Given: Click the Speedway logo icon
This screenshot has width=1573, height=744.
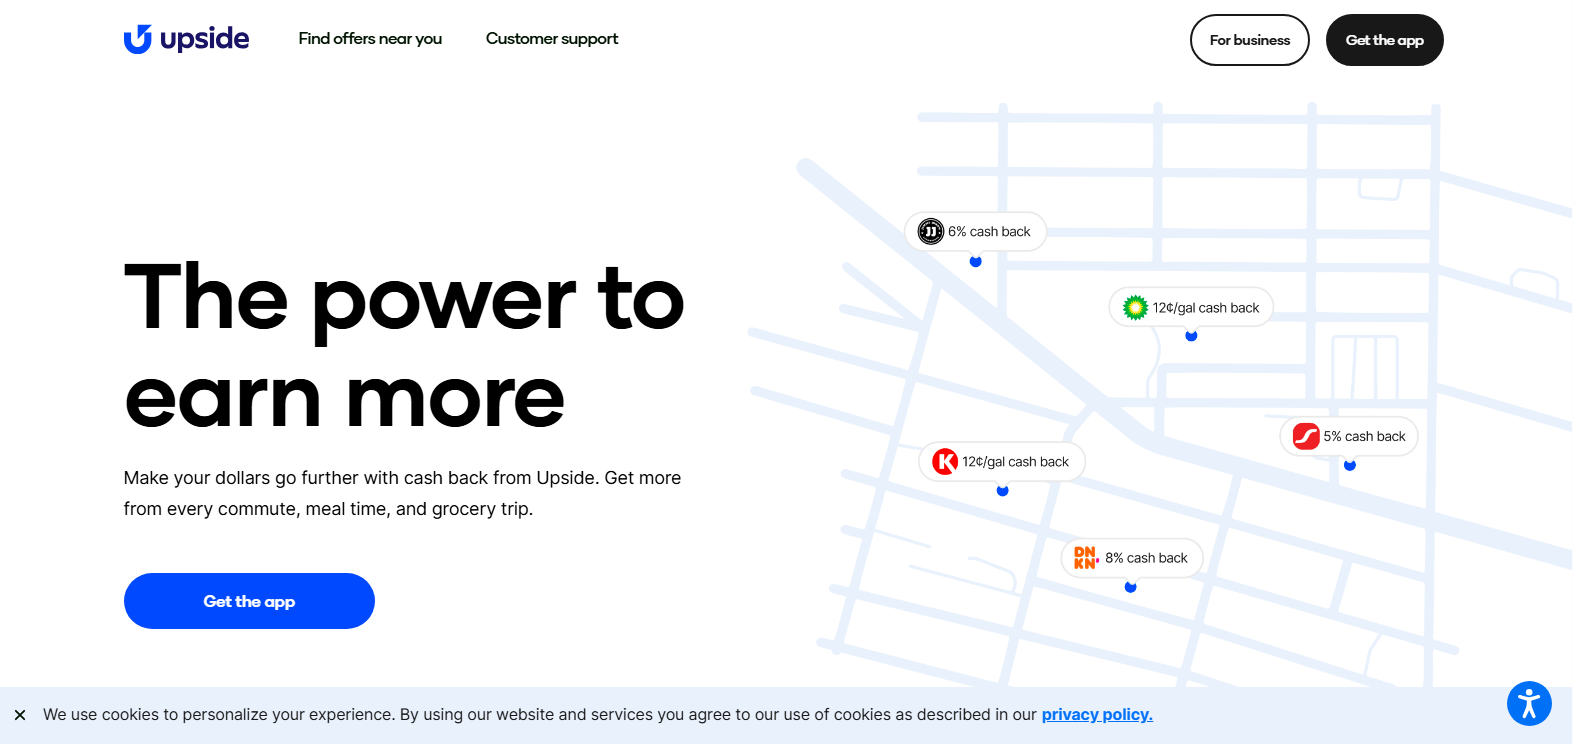Looking at the screenshot, I should tap(1306, 436).
